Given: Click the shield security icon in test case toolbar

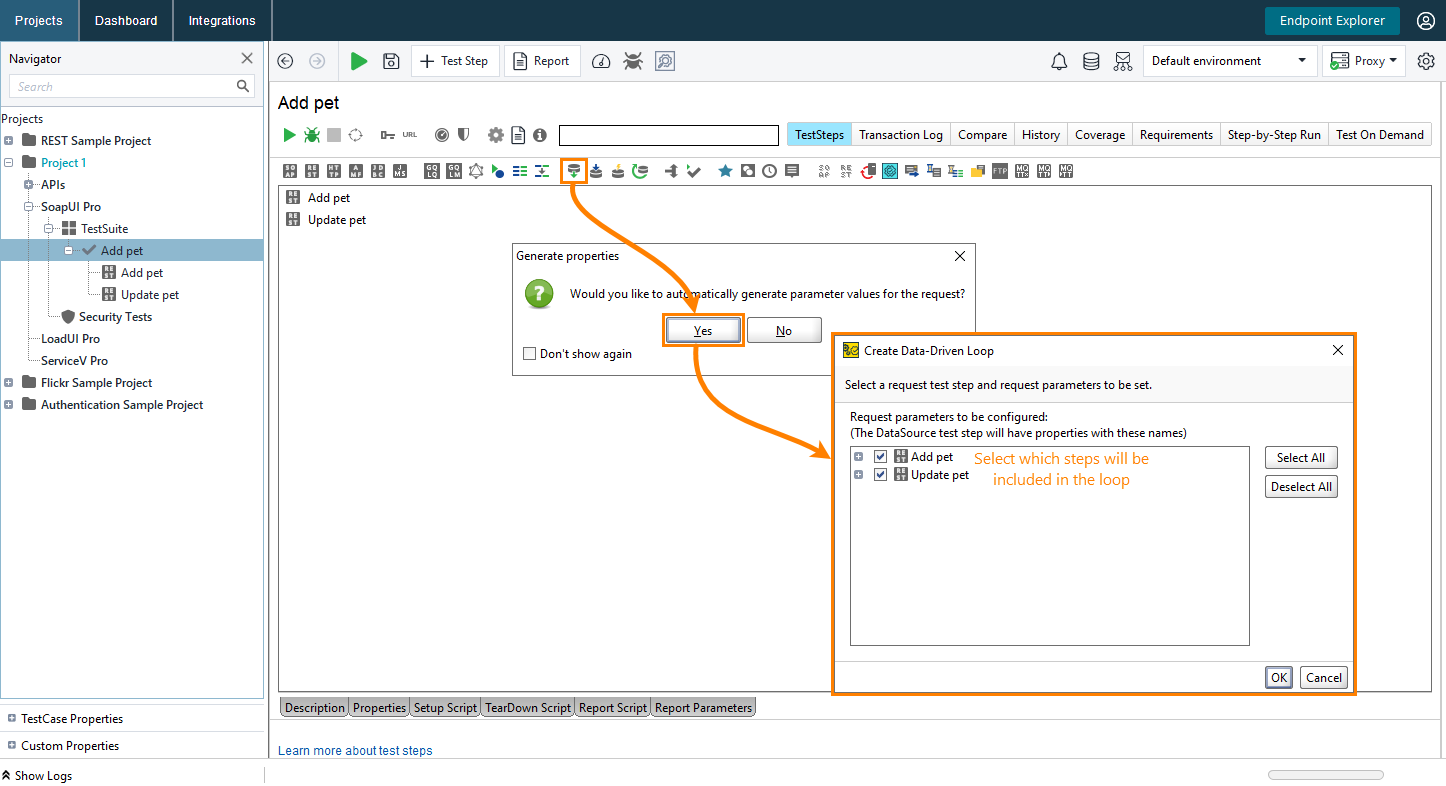Looking at the screenshot, I should tap(463, 135).
